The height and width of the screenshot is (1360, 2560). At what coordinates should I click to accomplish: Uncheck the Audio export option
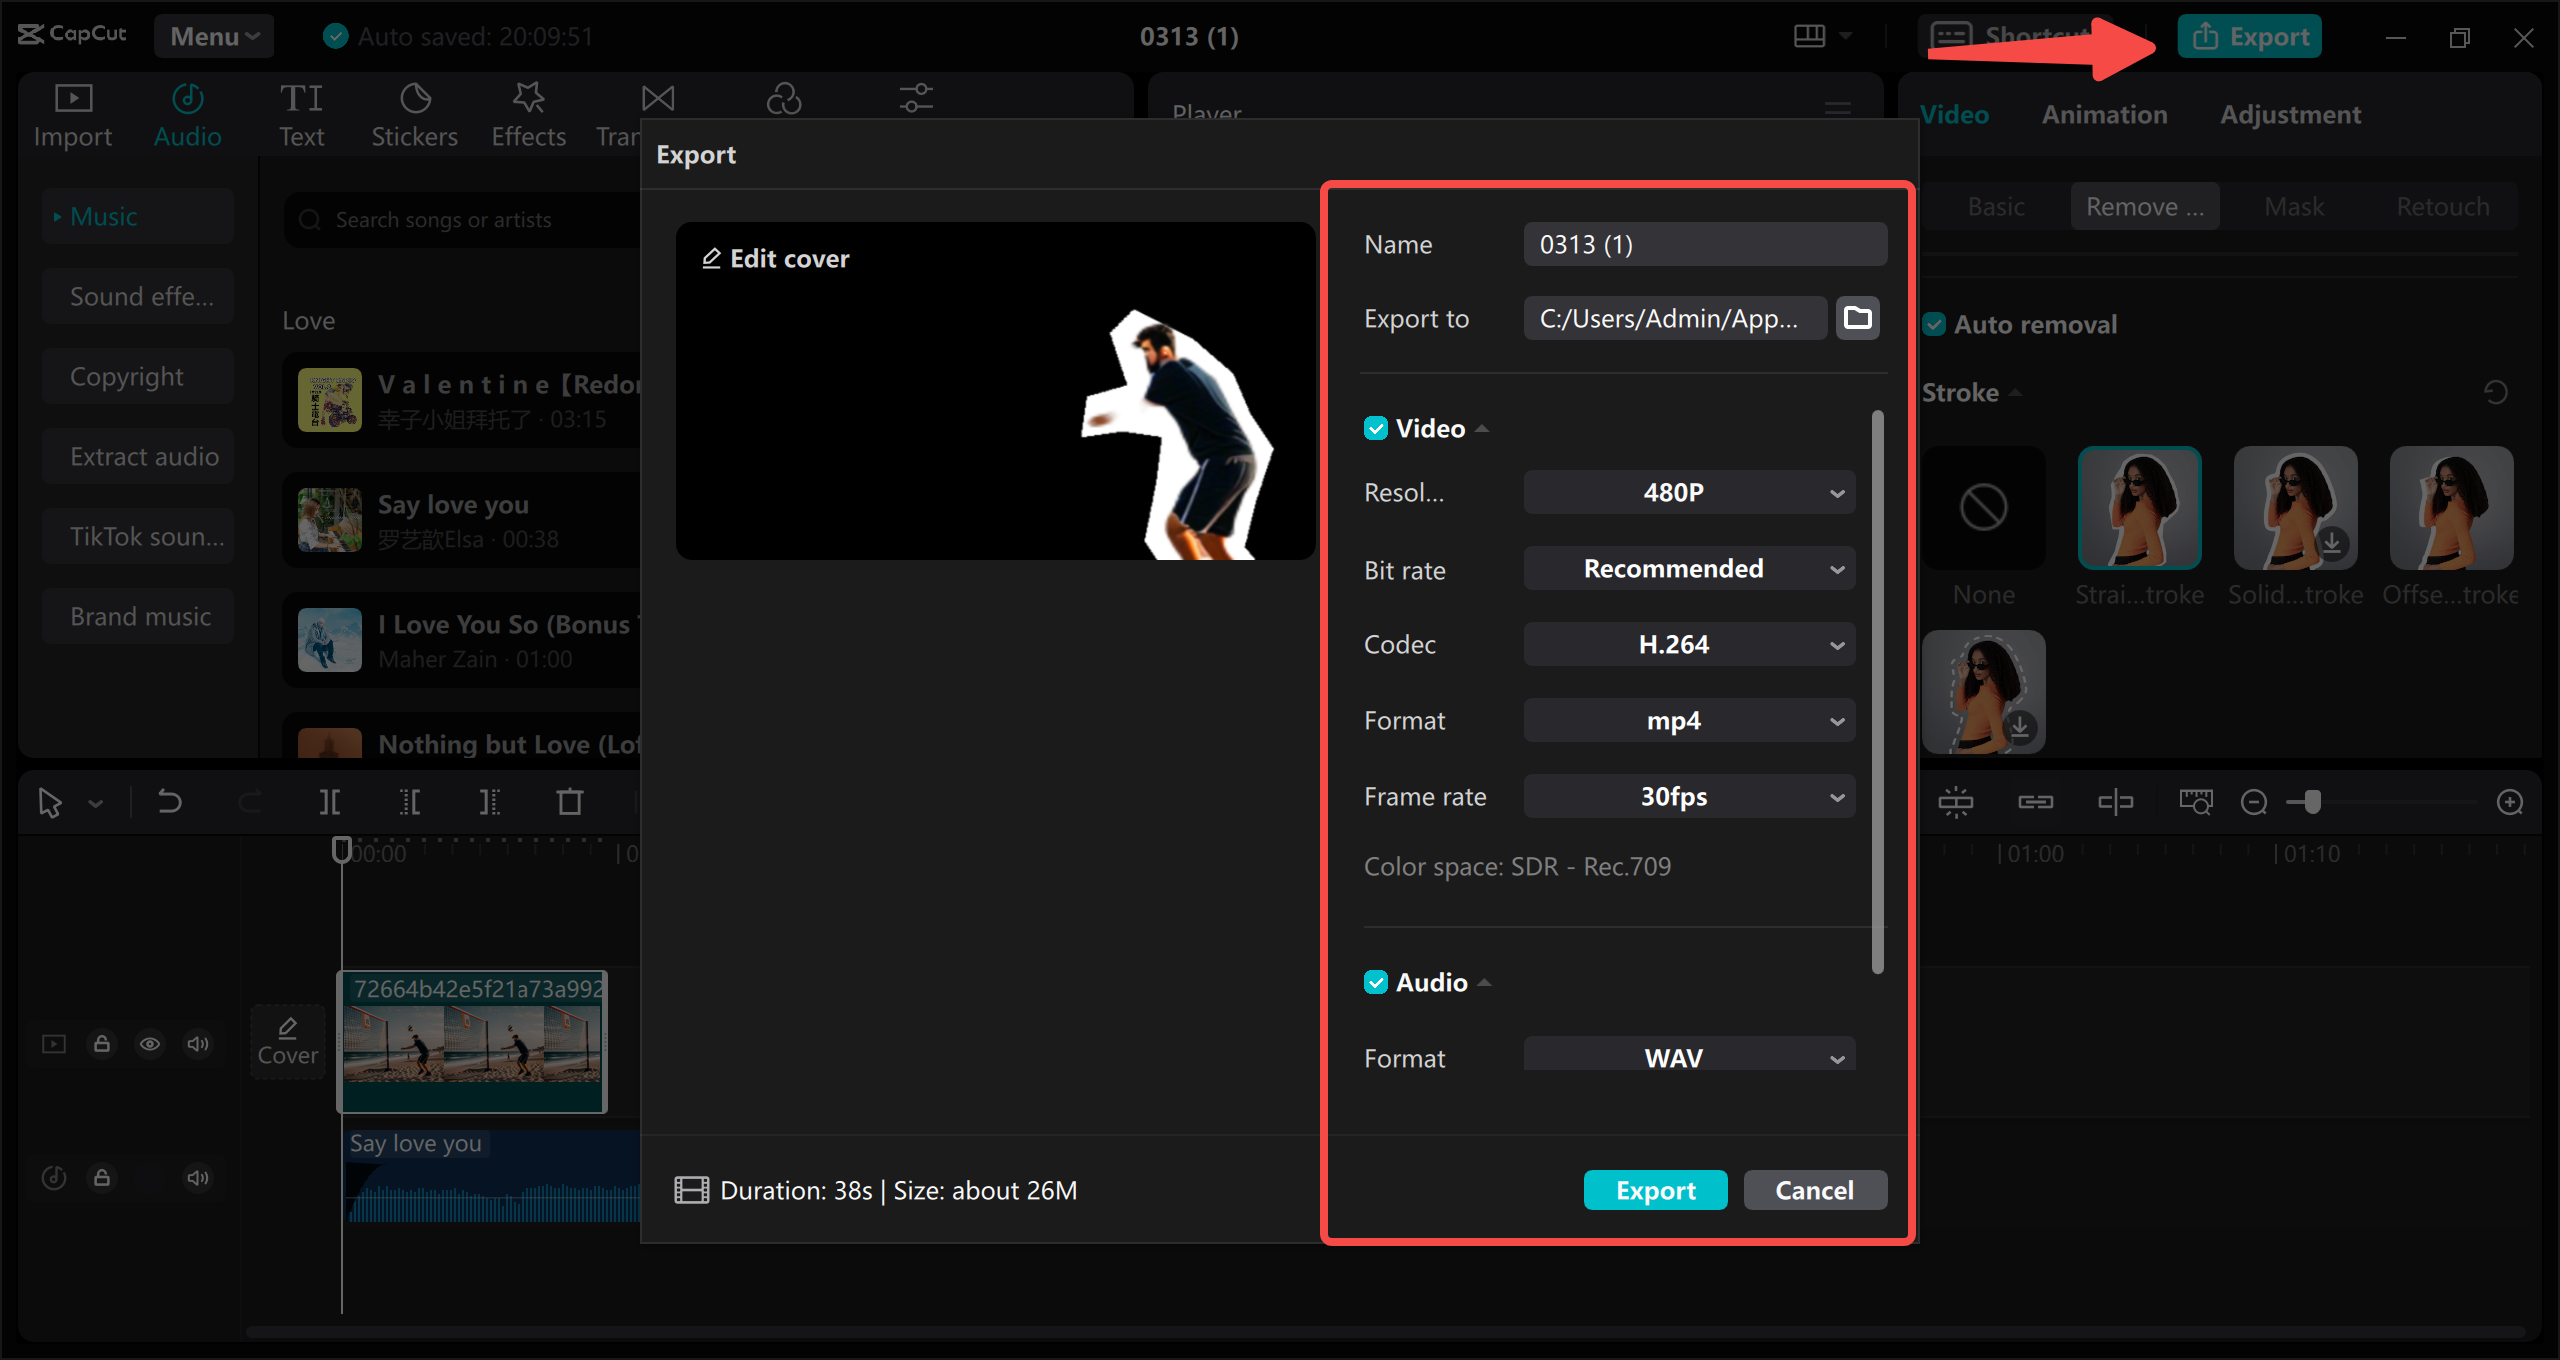[x=1377, y=981]
